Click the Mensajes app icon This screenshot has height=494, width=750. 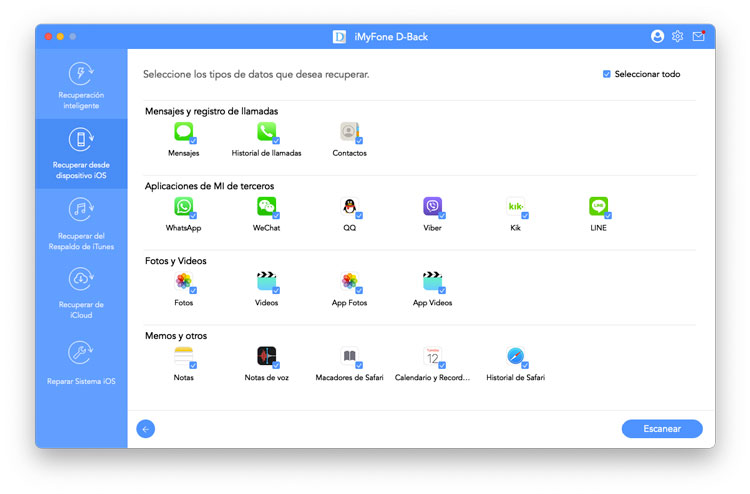point(183,132)
